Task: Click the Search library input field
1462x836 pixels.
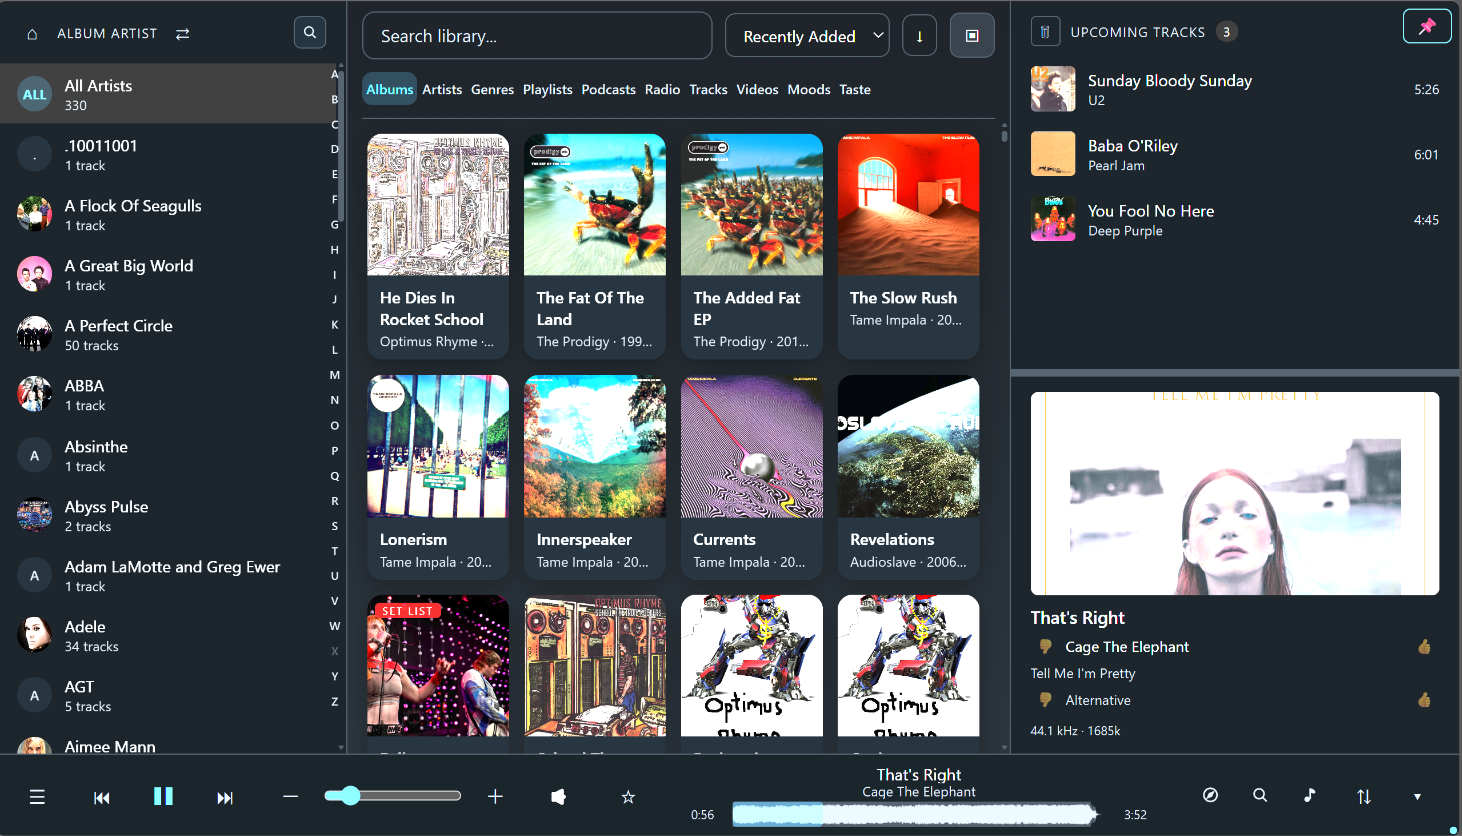Action: coord(537,36)
